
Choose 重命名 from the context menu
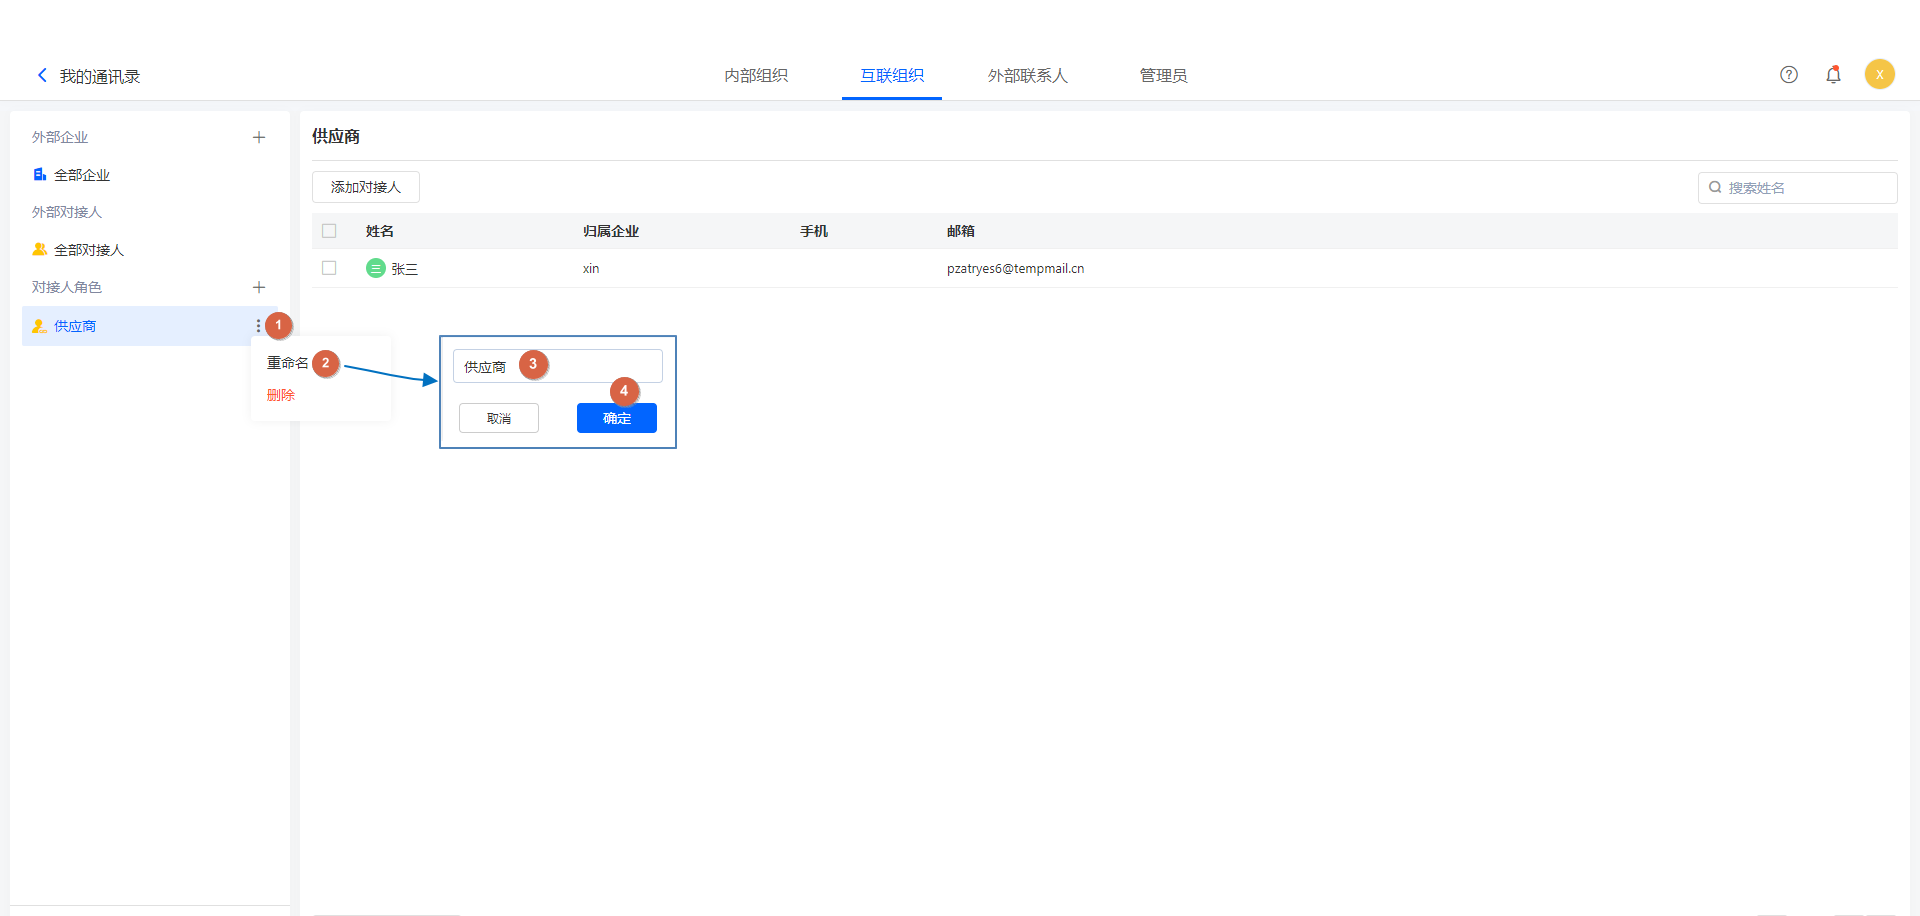[287, 363]
